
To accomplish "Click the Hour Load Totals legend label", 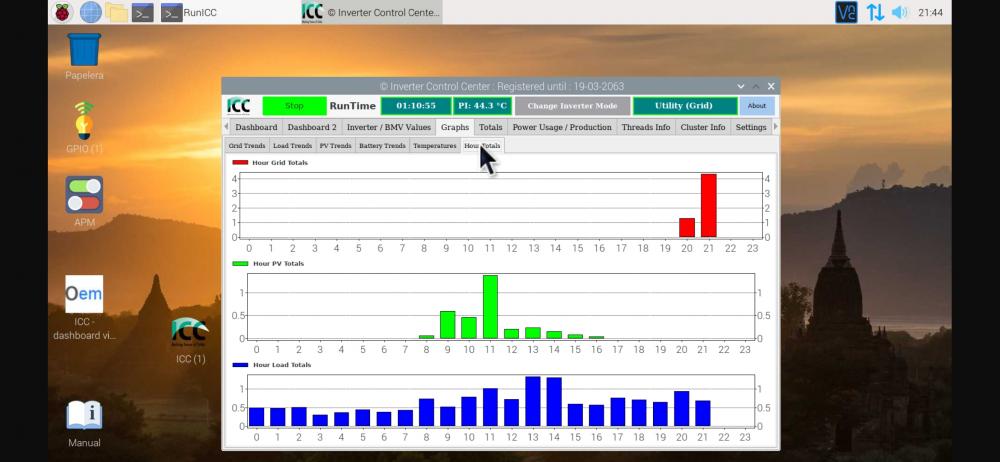I will pos(282,365).
